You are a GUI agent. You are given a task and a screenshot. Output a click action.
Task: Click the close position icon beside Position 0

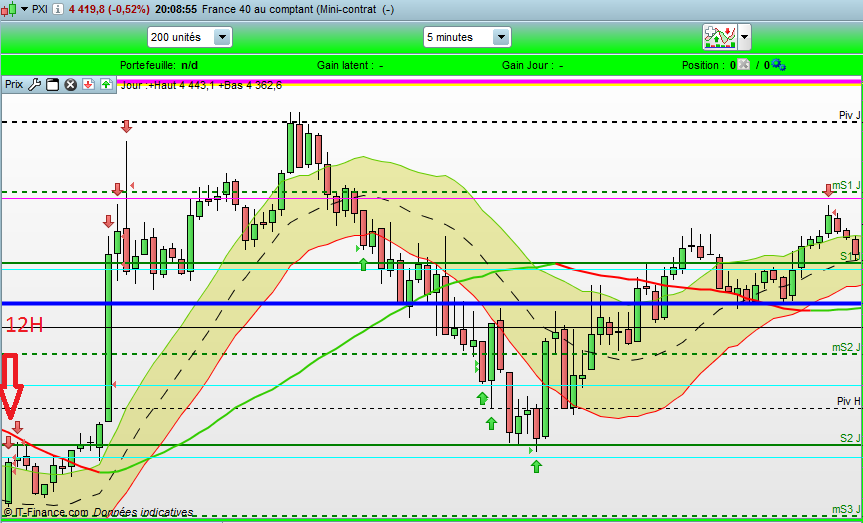point(744,65)
